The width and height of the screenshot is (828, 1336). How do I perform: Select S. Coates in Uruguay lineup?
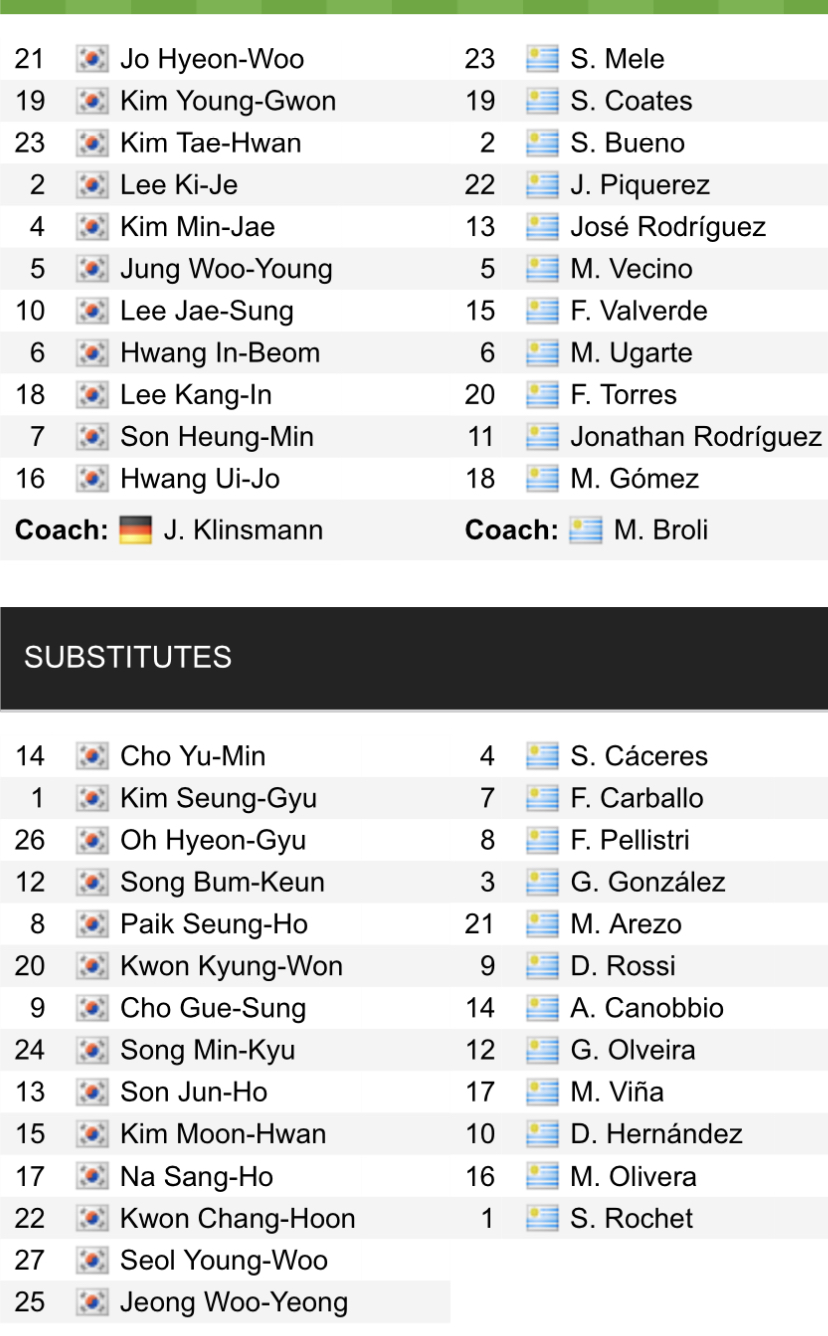631,101
